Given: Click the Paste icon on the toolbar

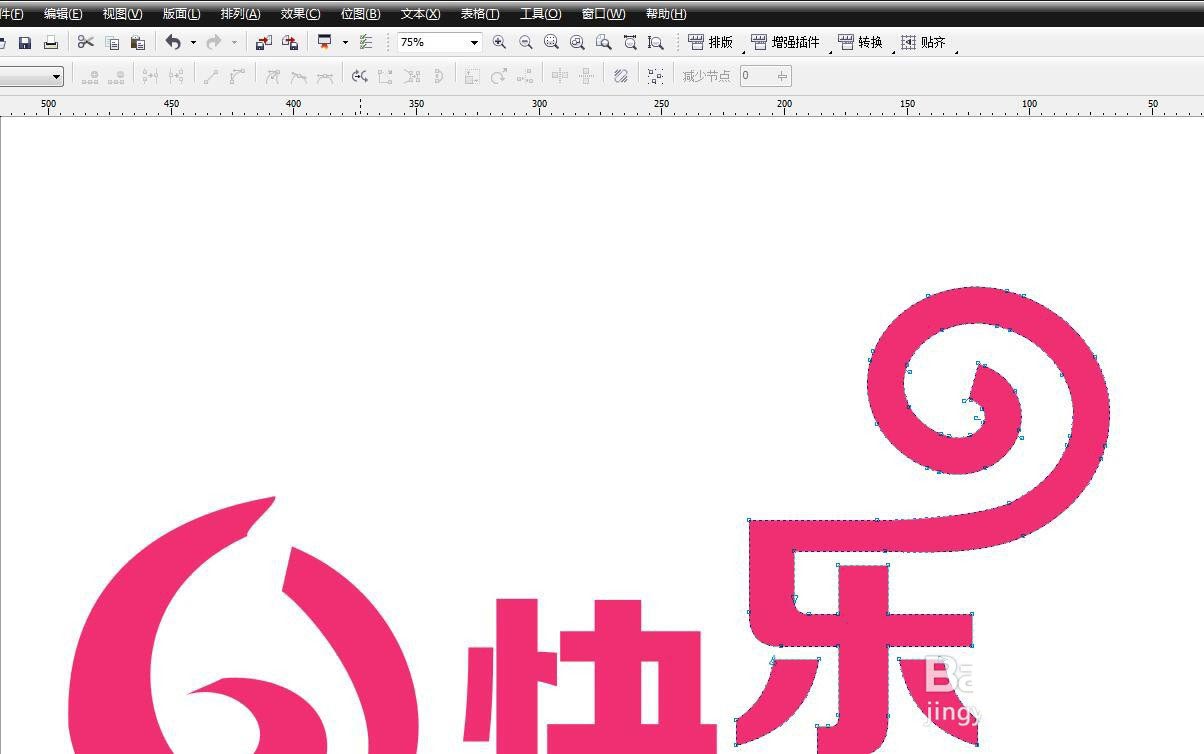Looking at the screenshot, I should pos(138,42).
